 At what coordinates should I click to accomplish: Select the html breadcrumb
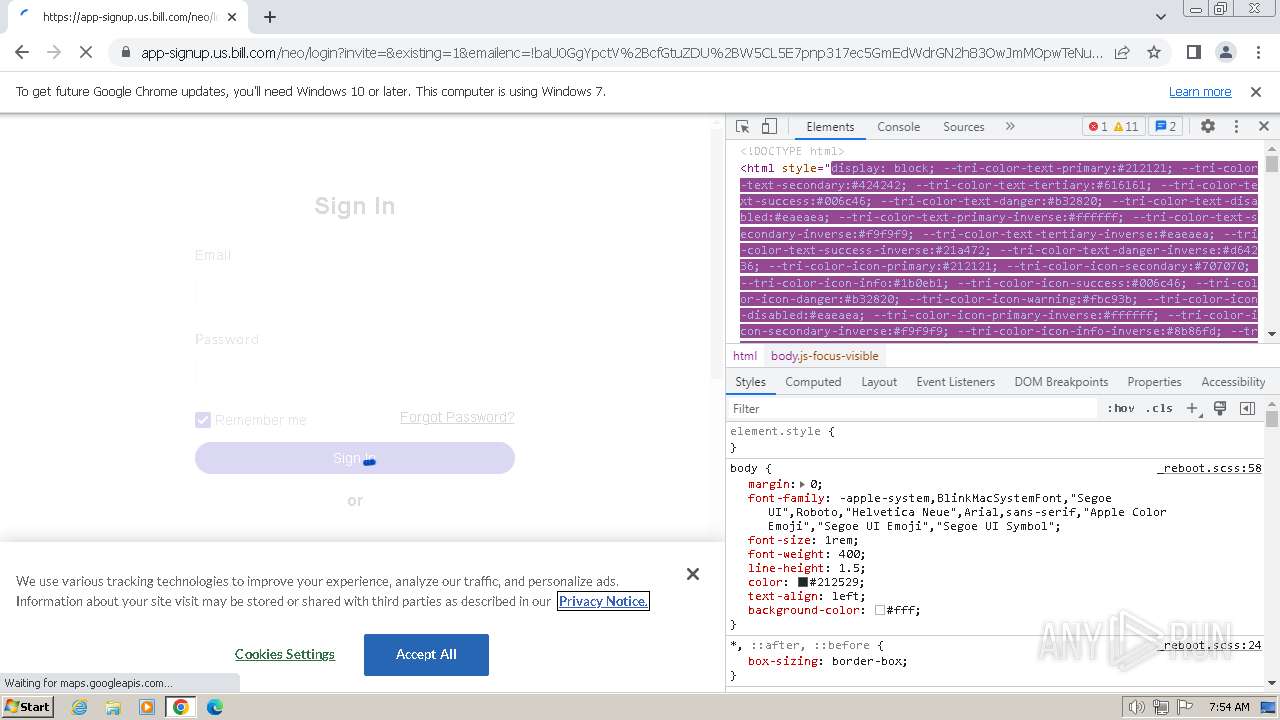pos(745,356)
